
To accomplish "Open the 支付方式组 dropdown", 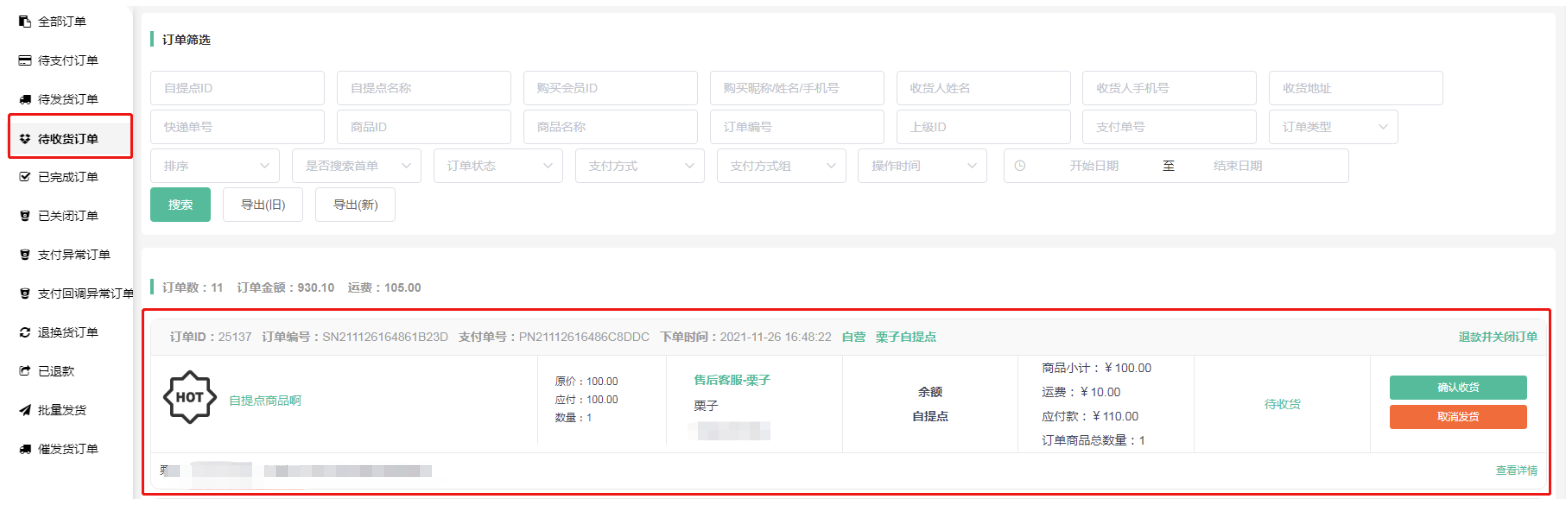I will tap(780, 166).
